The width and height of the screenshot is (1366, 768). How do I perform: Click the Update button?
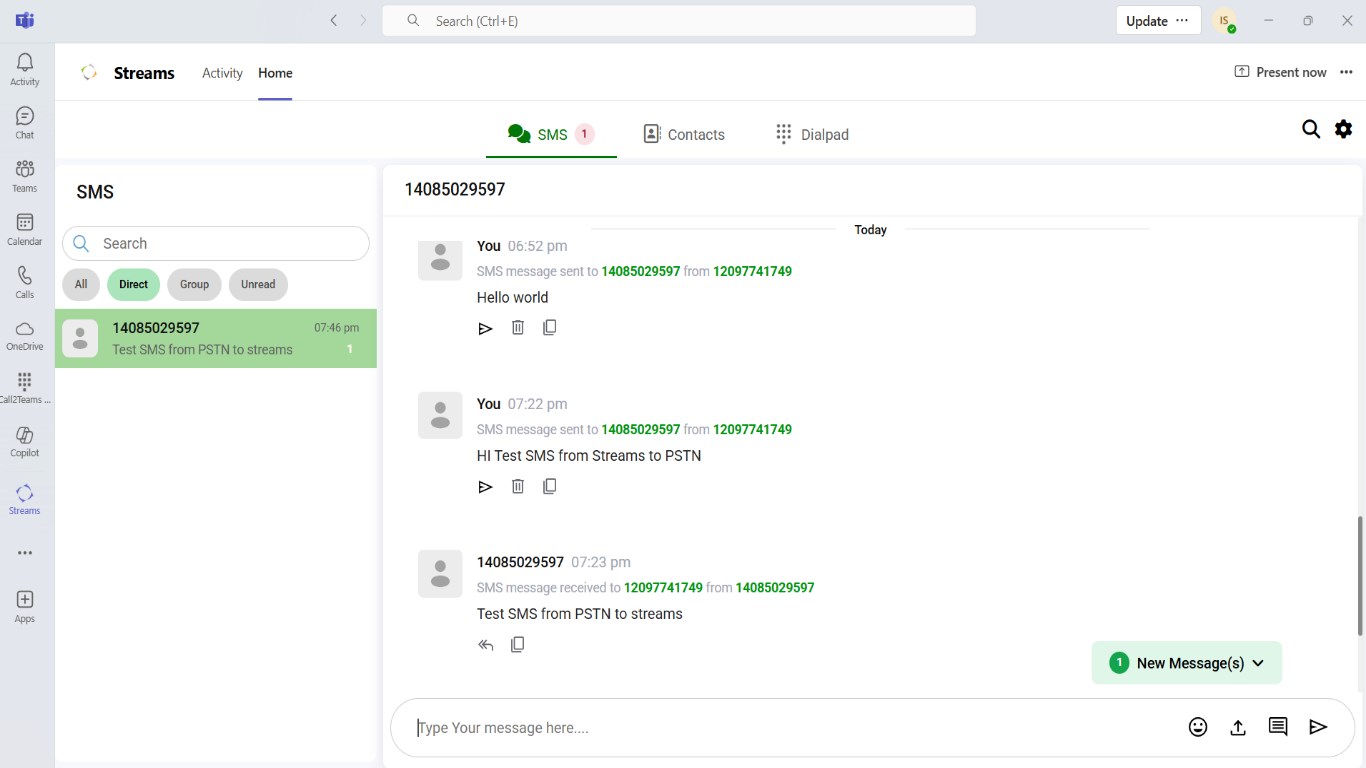[x=1146, y=20]
